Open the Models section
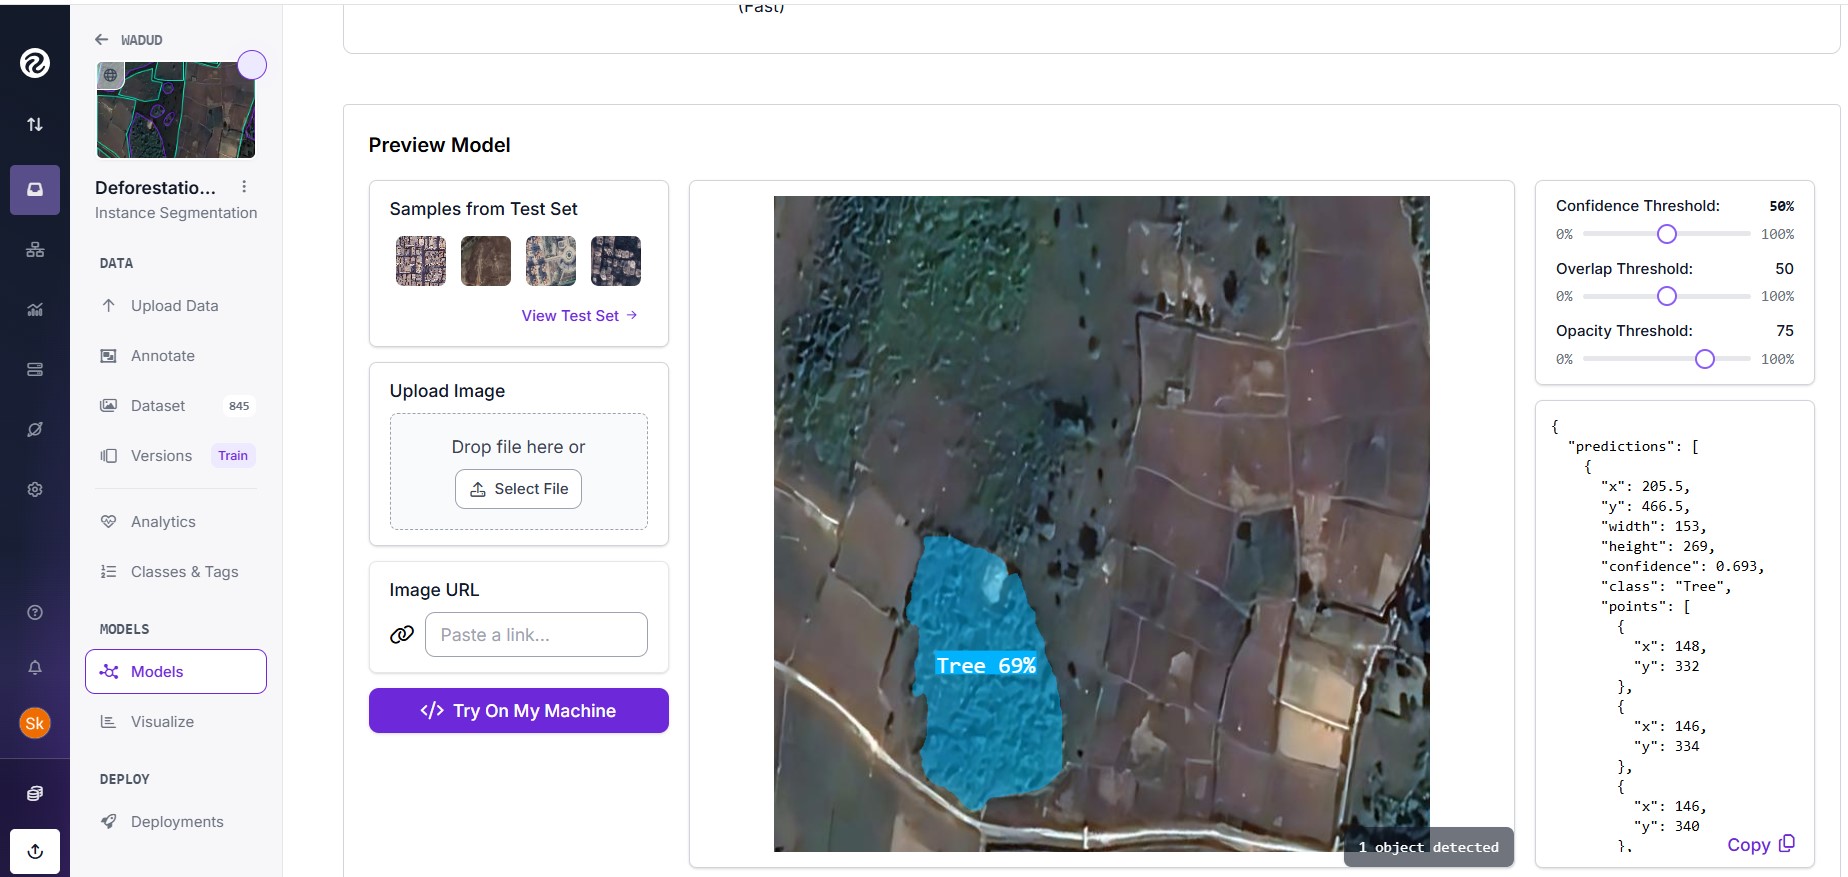This screenshot has width=1848, height=877. tap(176, 671)
